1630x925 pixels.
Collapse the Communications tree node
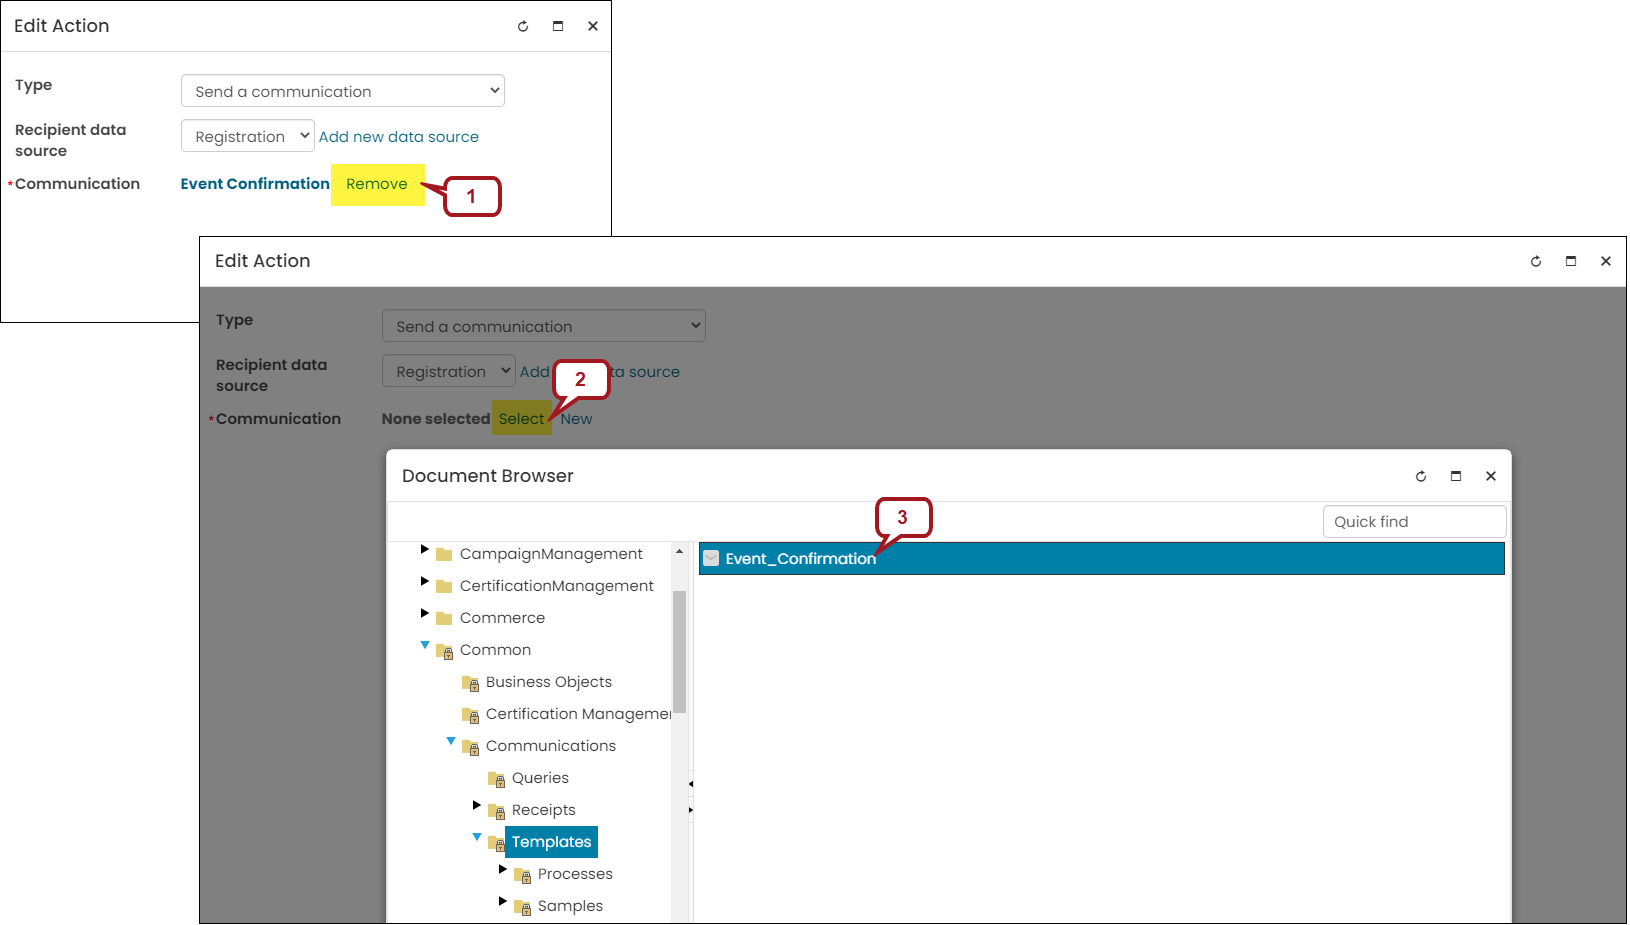click(451, 741)
